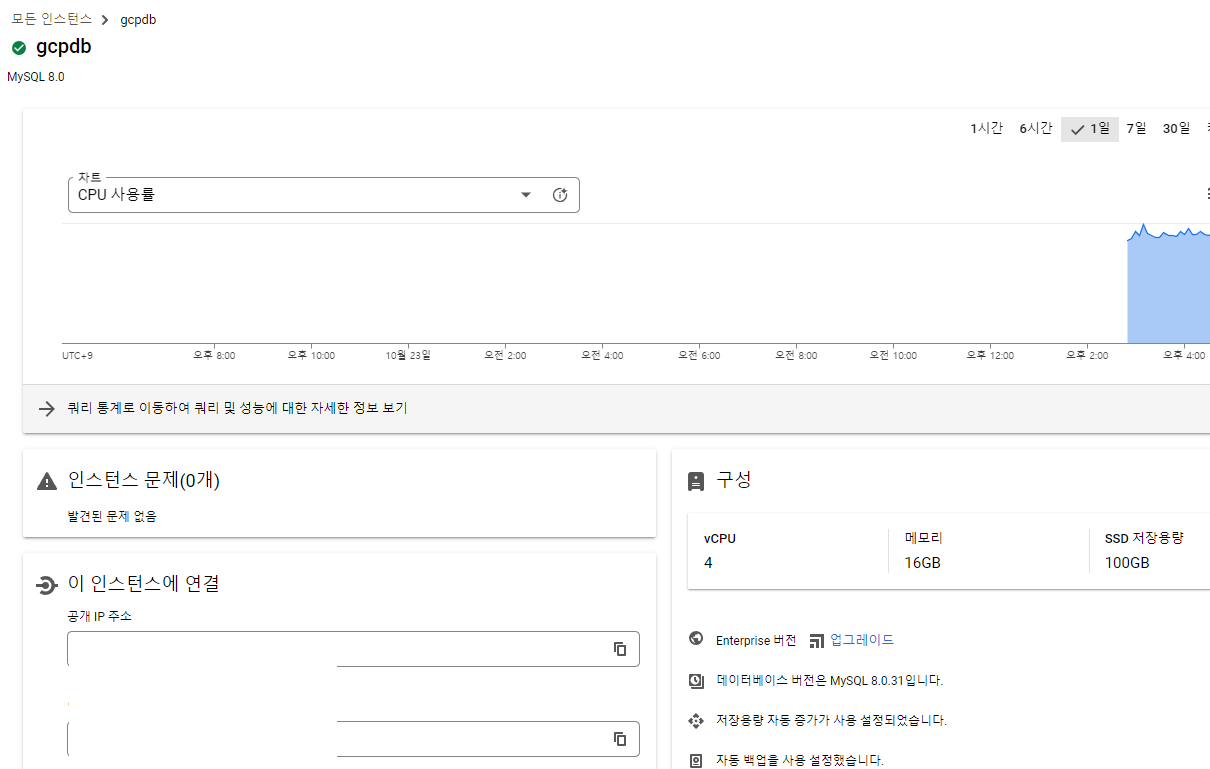This screenshot has height=769, width=1210.
Task: Click the Enterprise 버전 text
Action: click(756, 640)
